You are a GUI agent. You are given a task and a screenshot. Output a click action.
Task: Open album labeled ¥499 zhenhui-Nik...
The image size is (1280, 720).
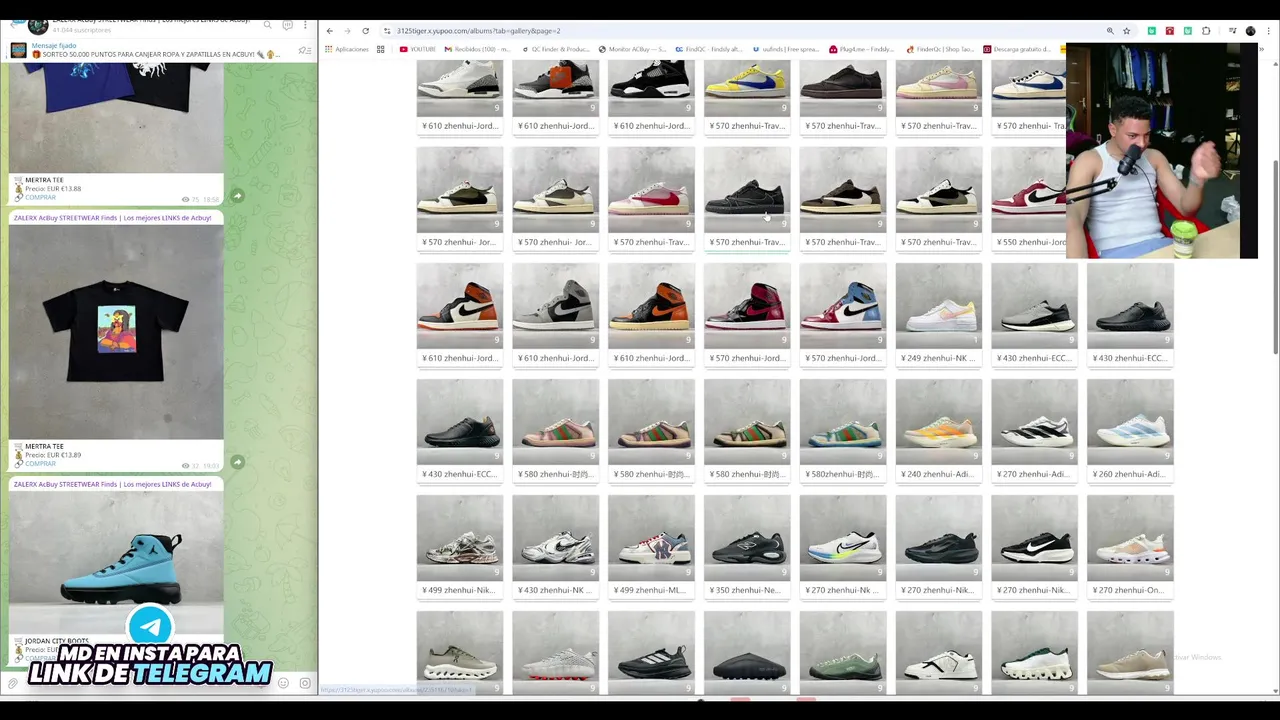459,590
